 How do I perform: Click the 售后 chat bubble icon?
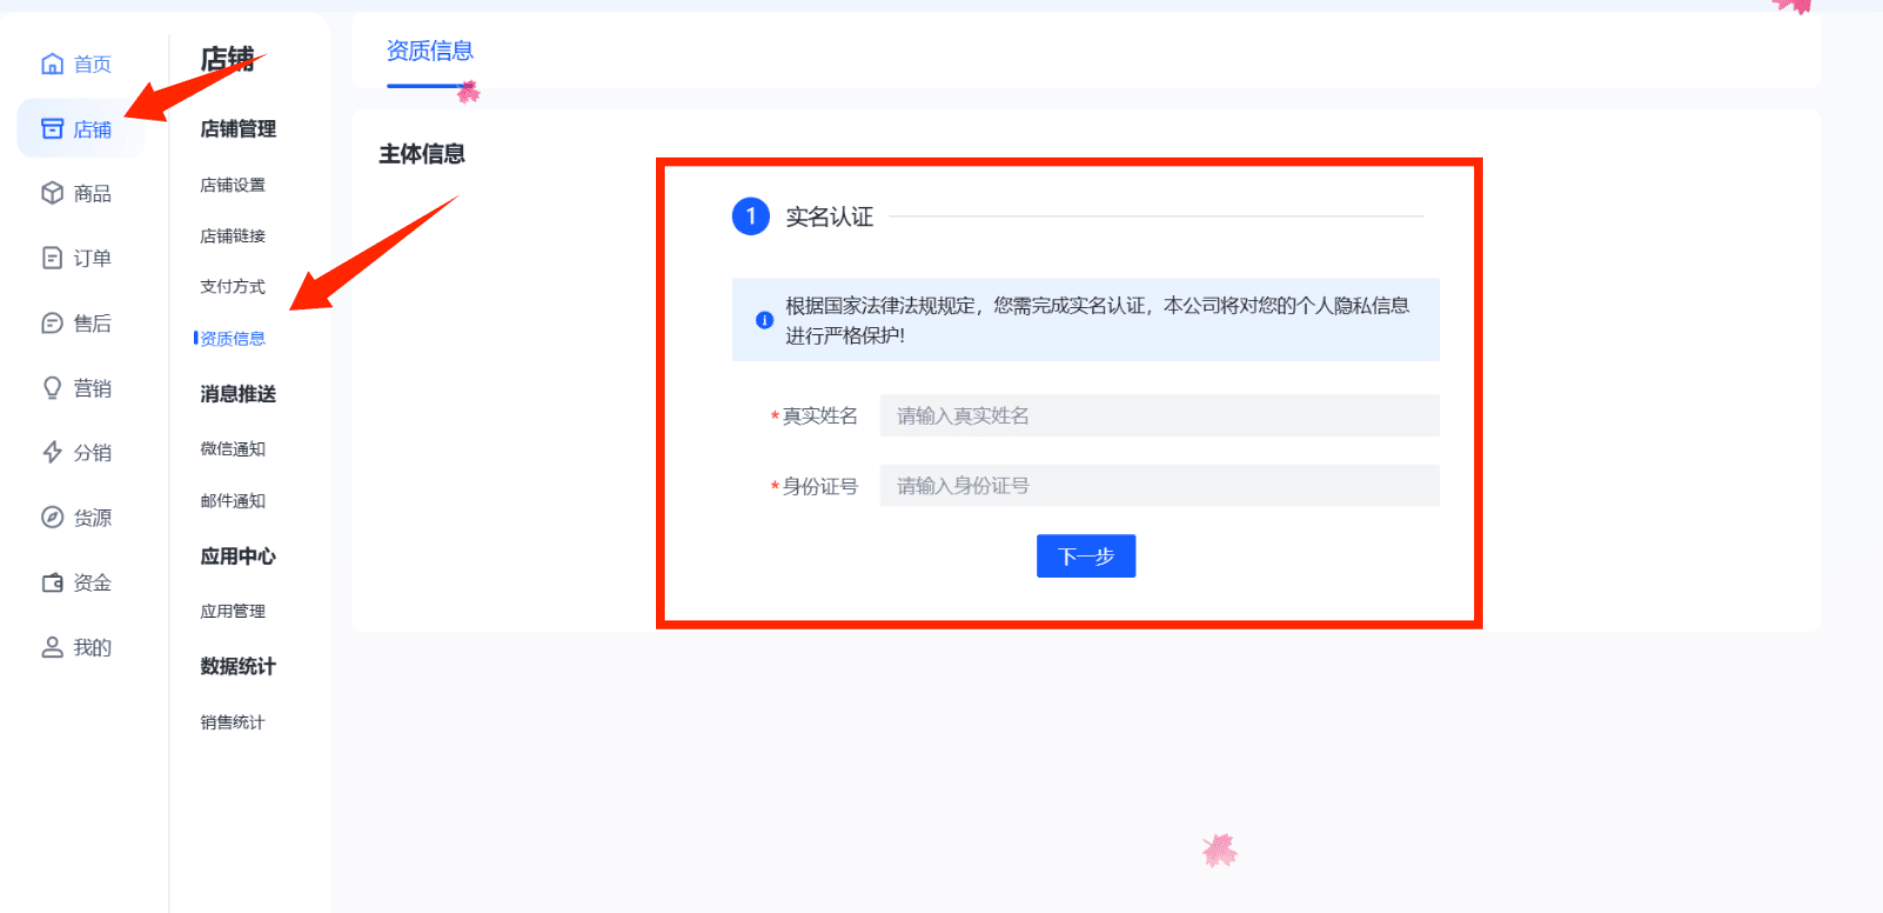pyautogui.click(x=52, y=323)
